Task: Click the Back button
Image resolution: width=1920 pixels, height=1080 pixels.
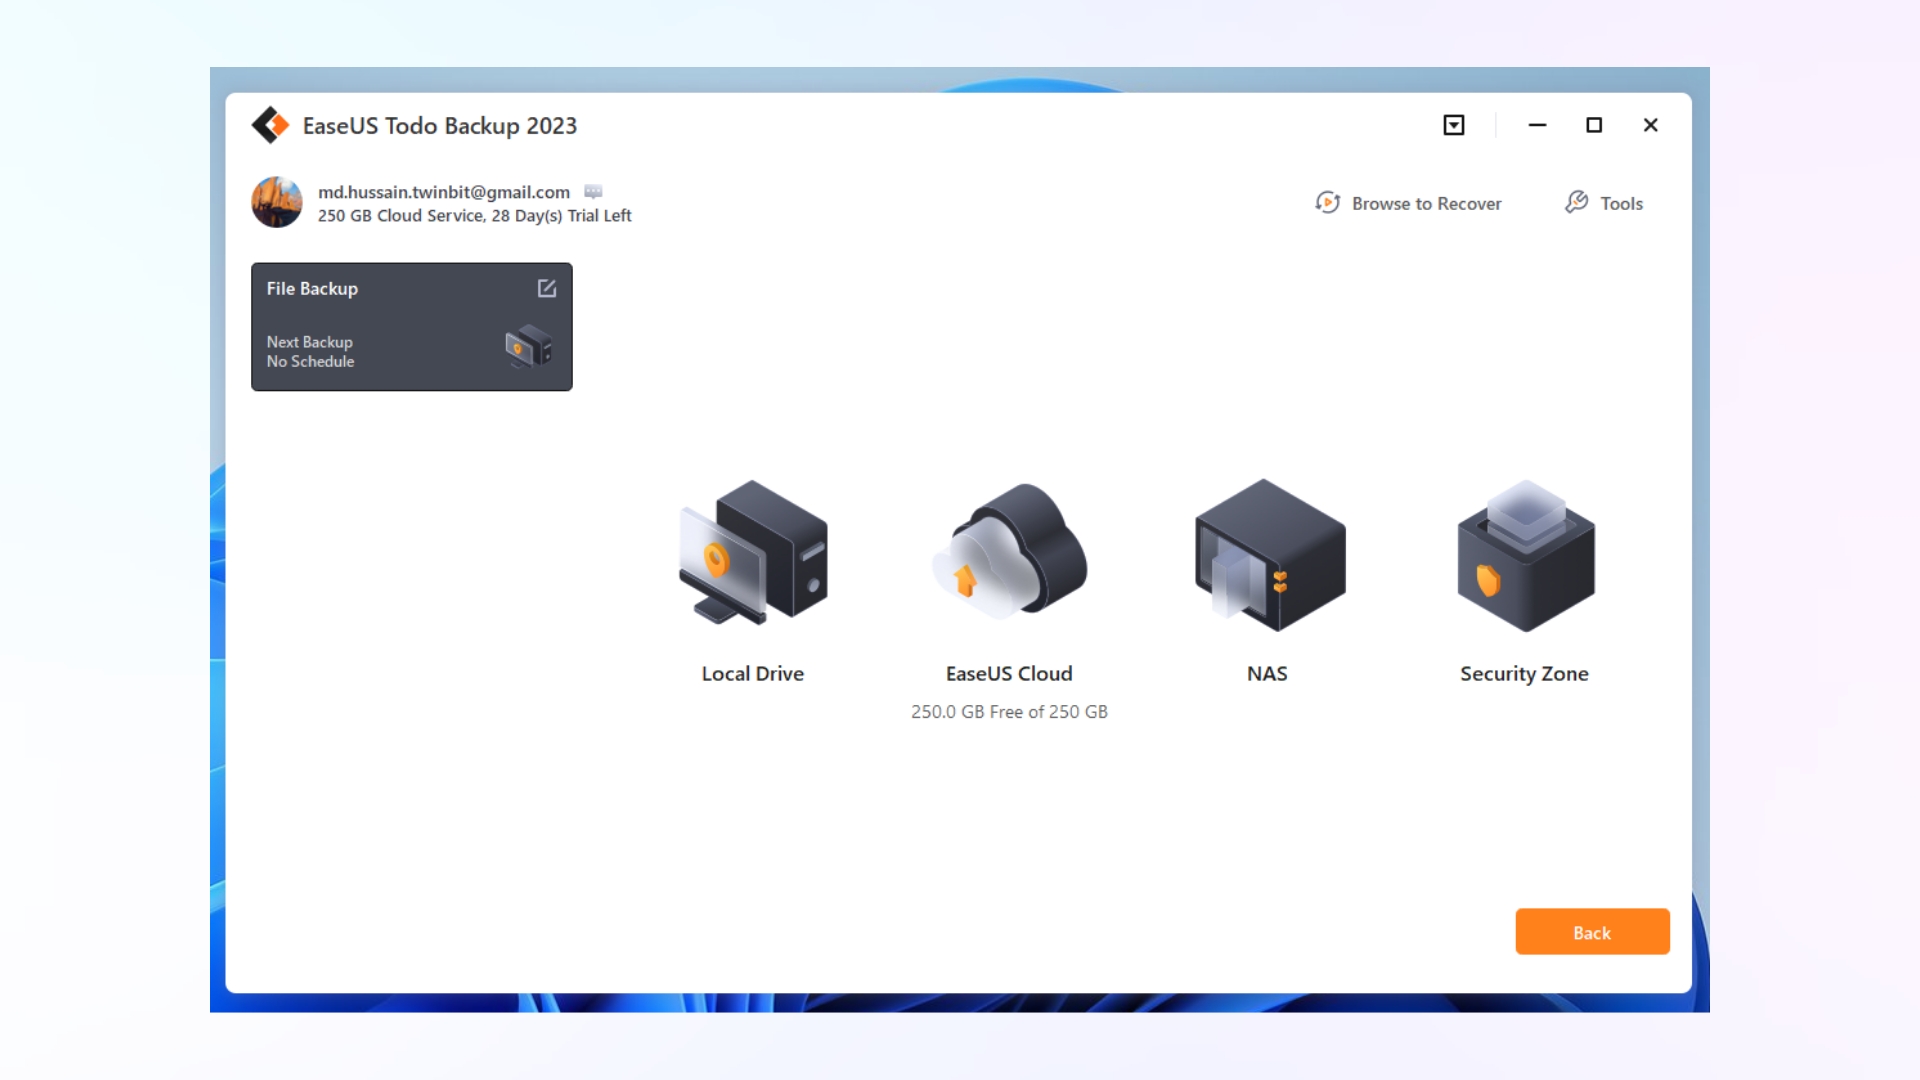Action: click(x=1592, y=932)
